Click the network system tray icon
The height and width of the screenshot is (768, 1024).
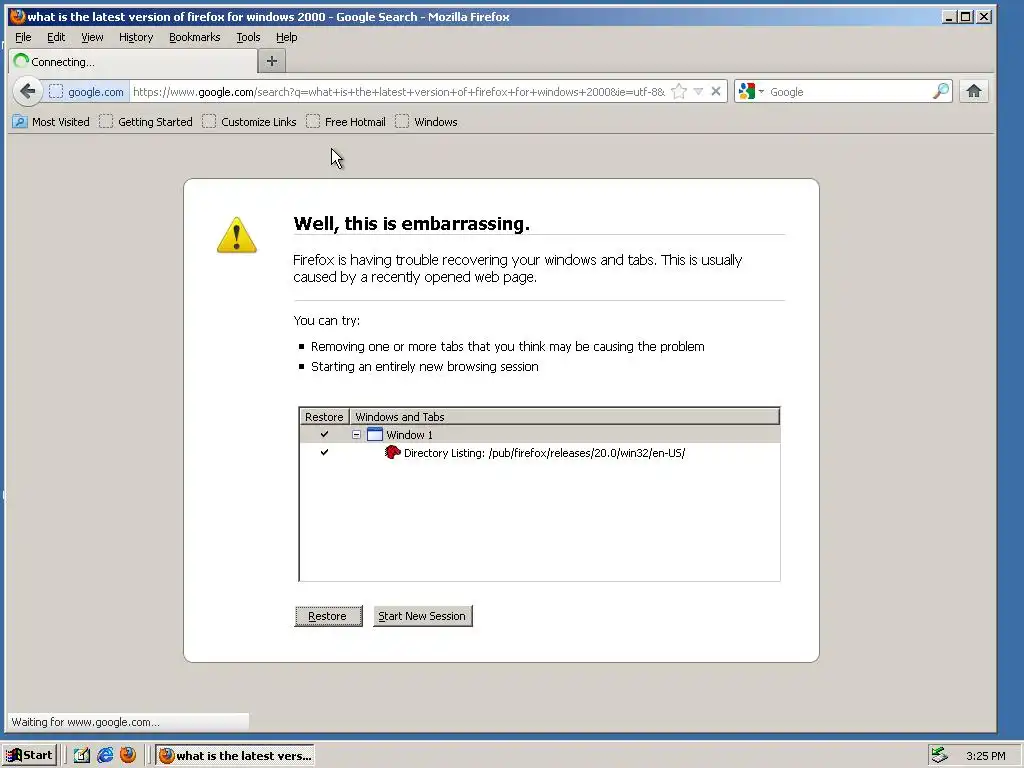coord(939,755)
